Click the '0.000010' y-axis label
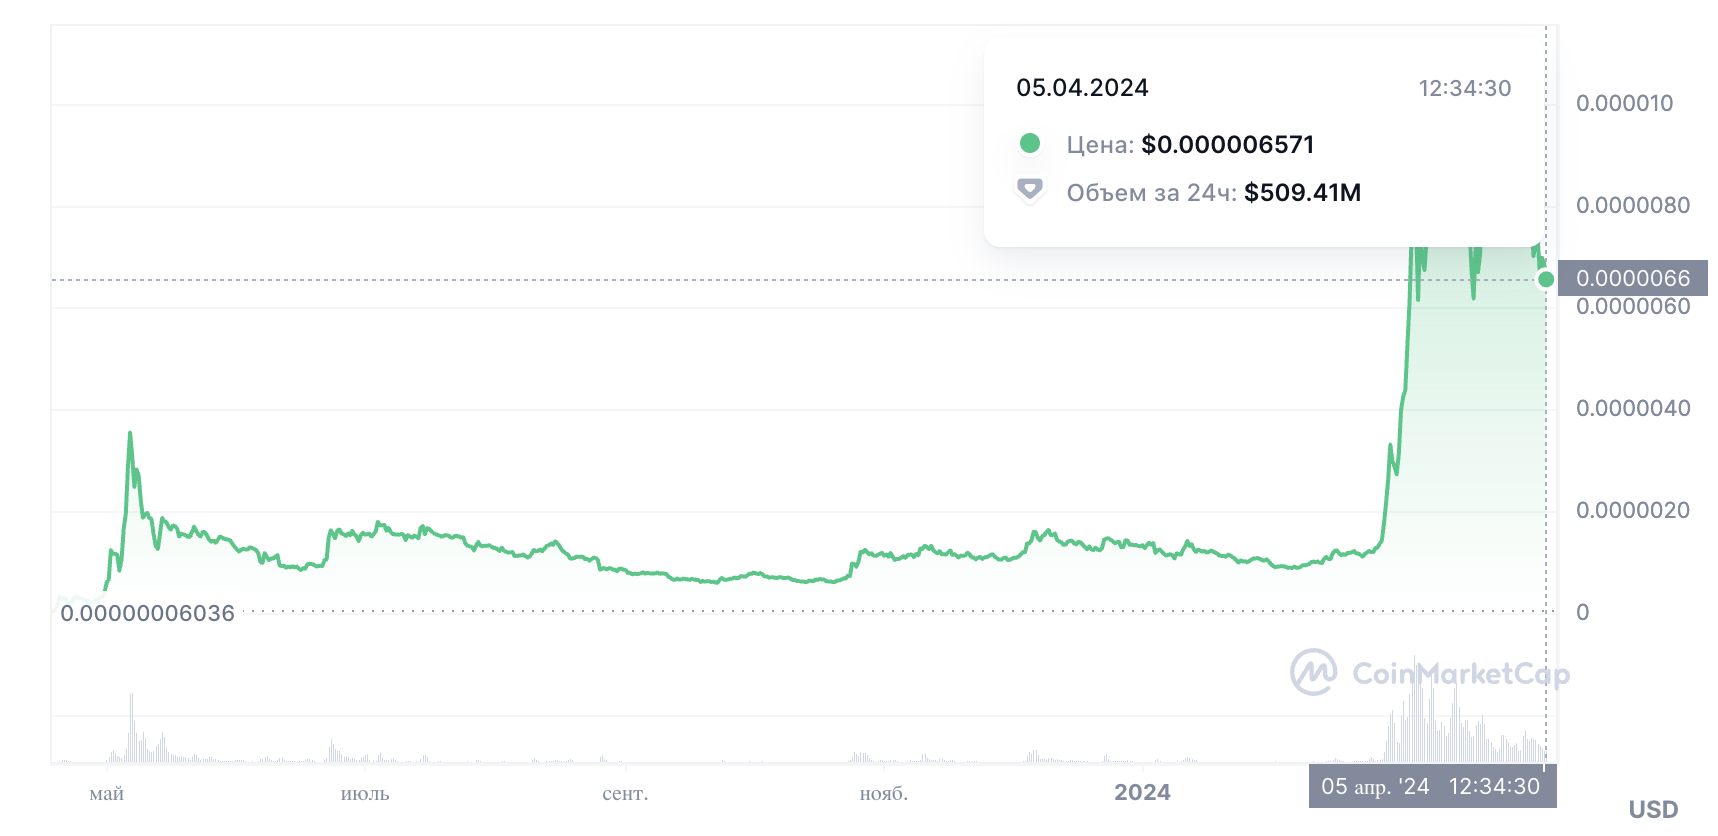This screenshot has height=836, width=1718. point(1624,103)
